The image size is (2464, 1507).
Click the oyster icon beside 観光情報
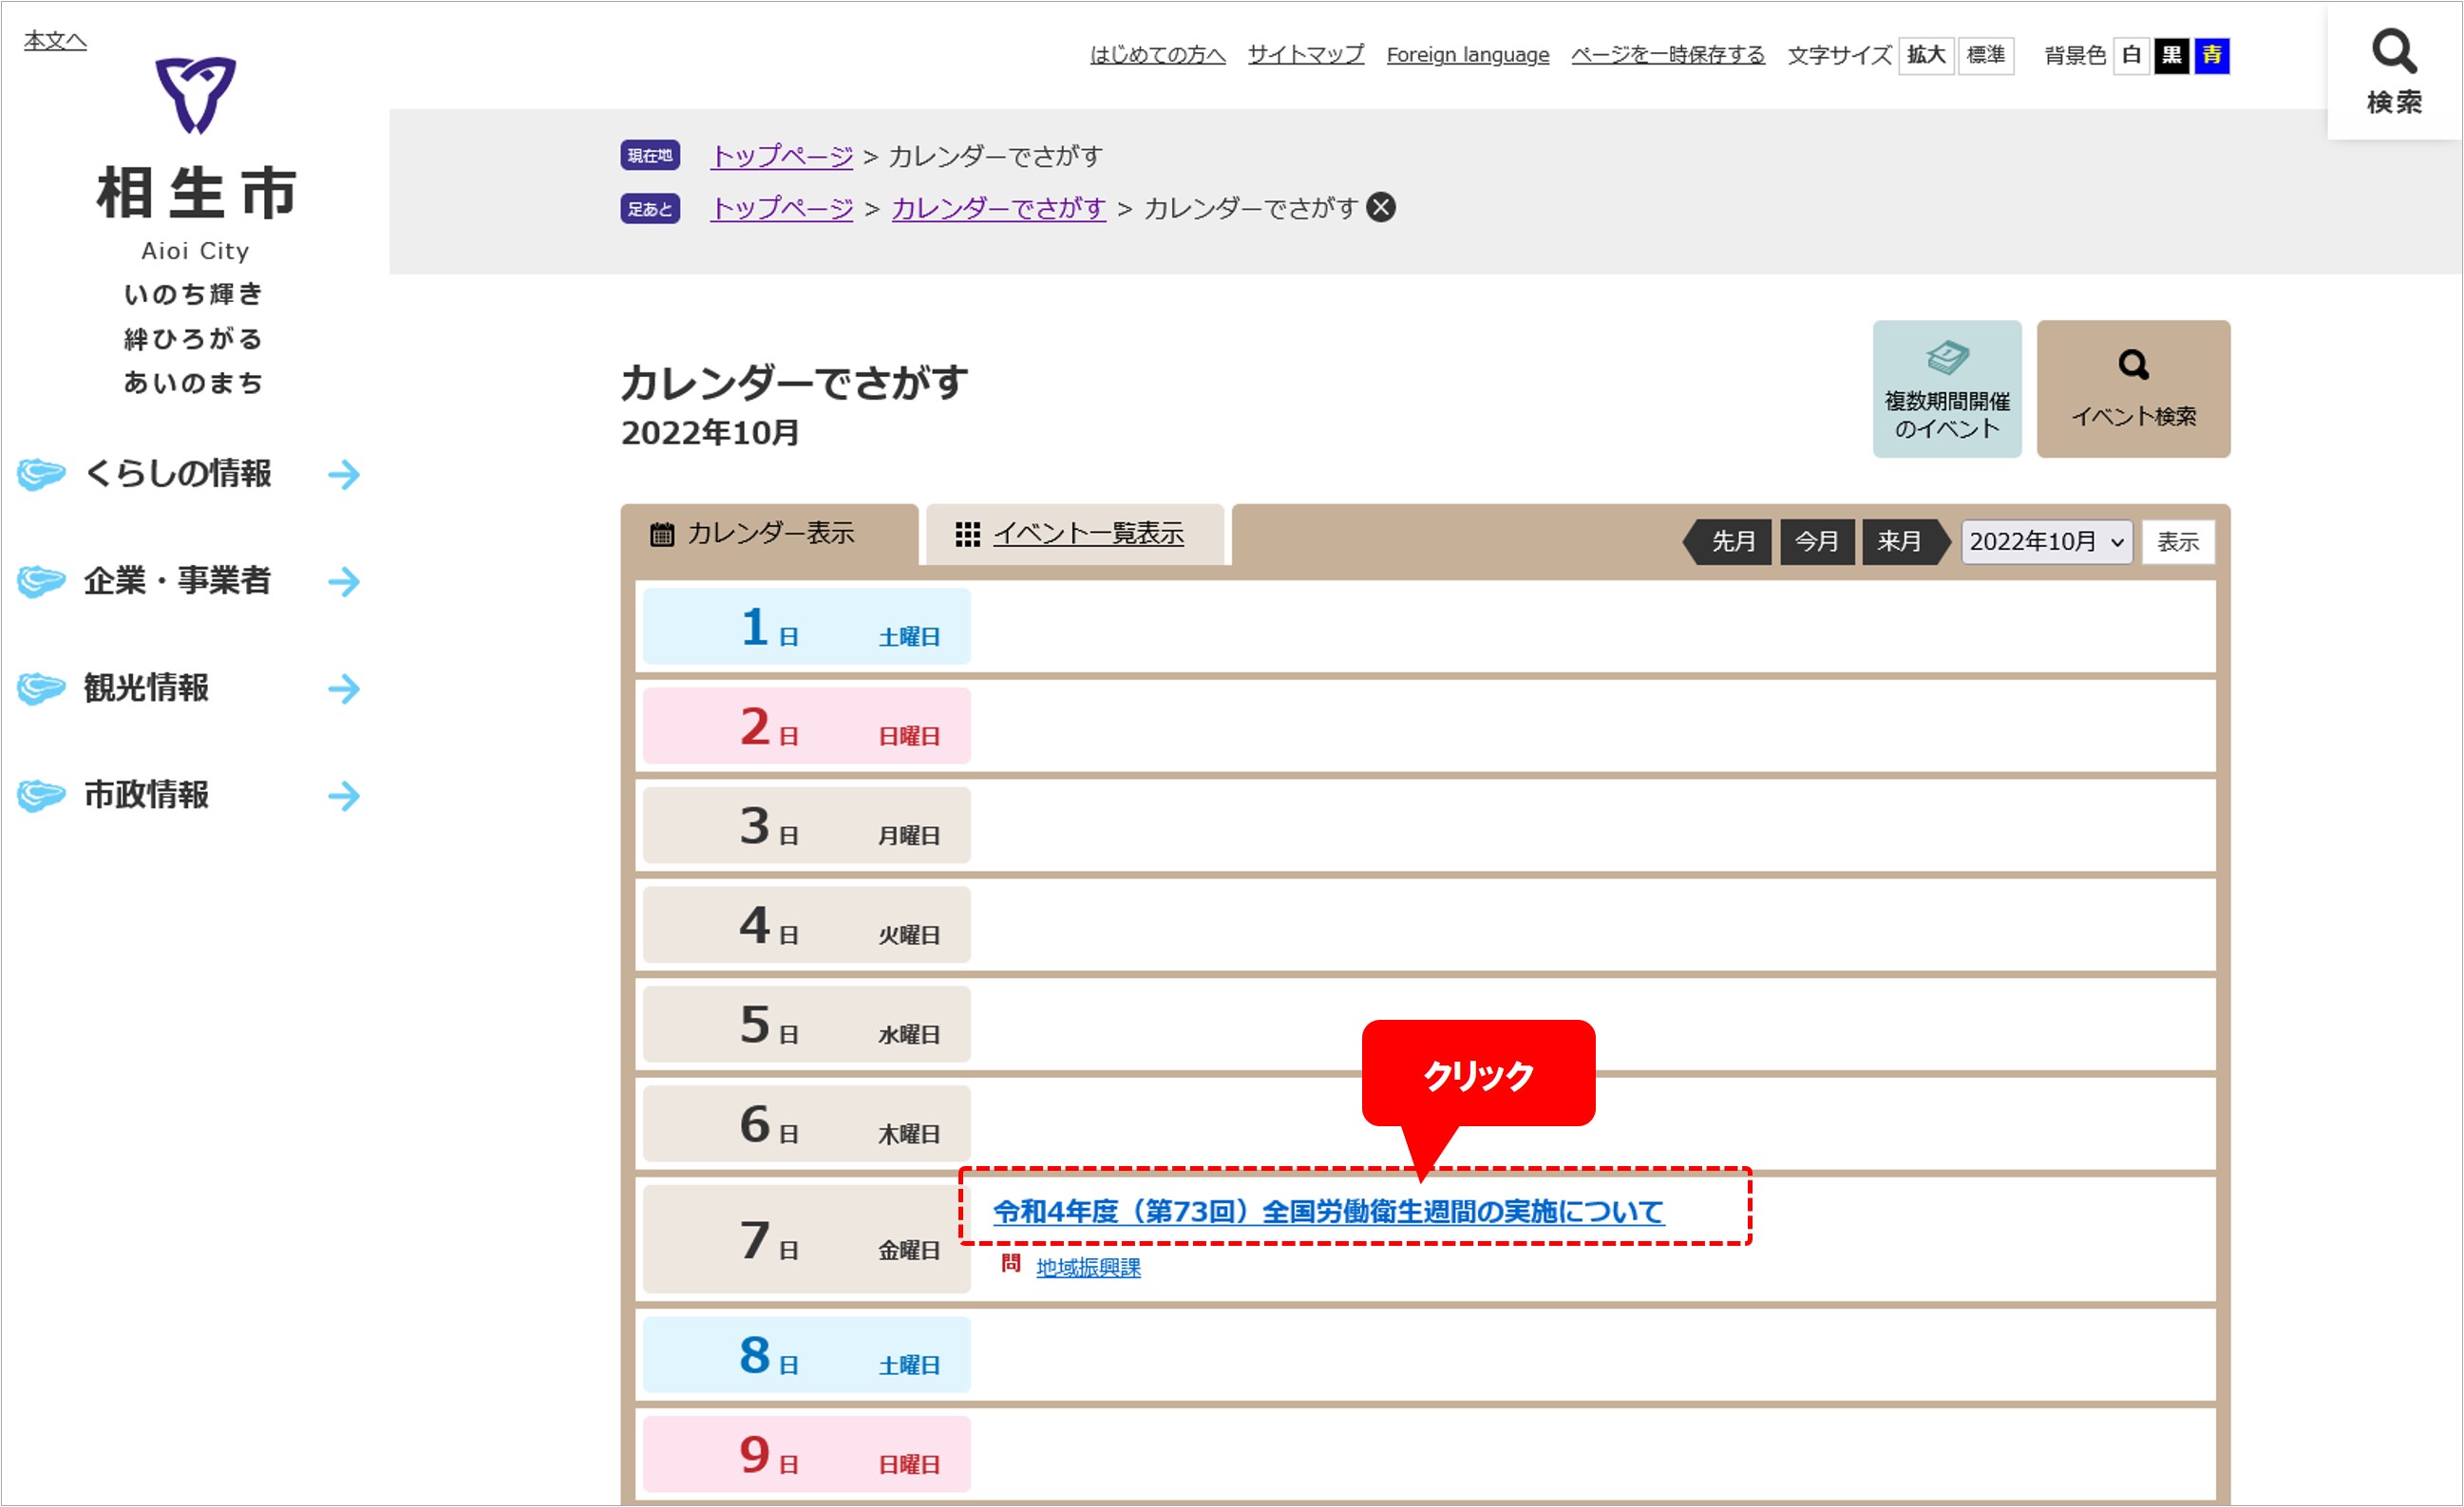41,688
